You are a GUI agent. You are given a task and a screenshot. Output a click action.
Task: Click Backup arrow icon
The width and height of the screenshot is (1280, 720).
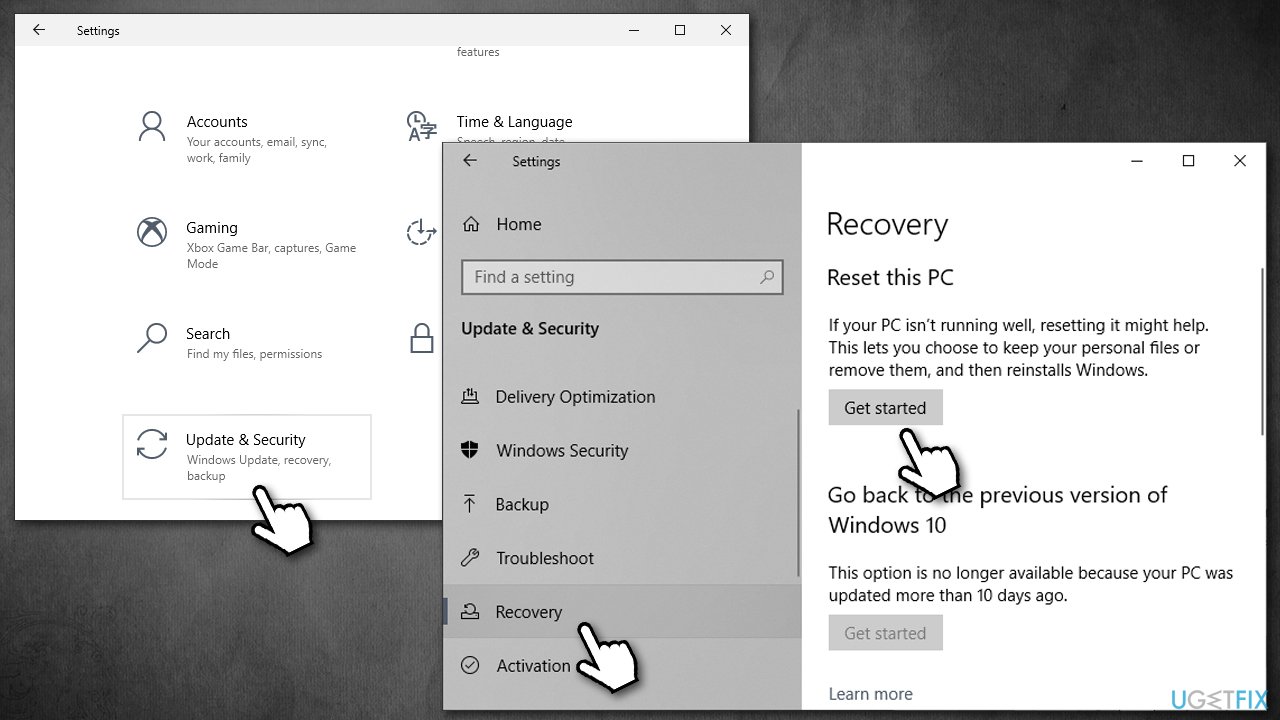[470, 504]
